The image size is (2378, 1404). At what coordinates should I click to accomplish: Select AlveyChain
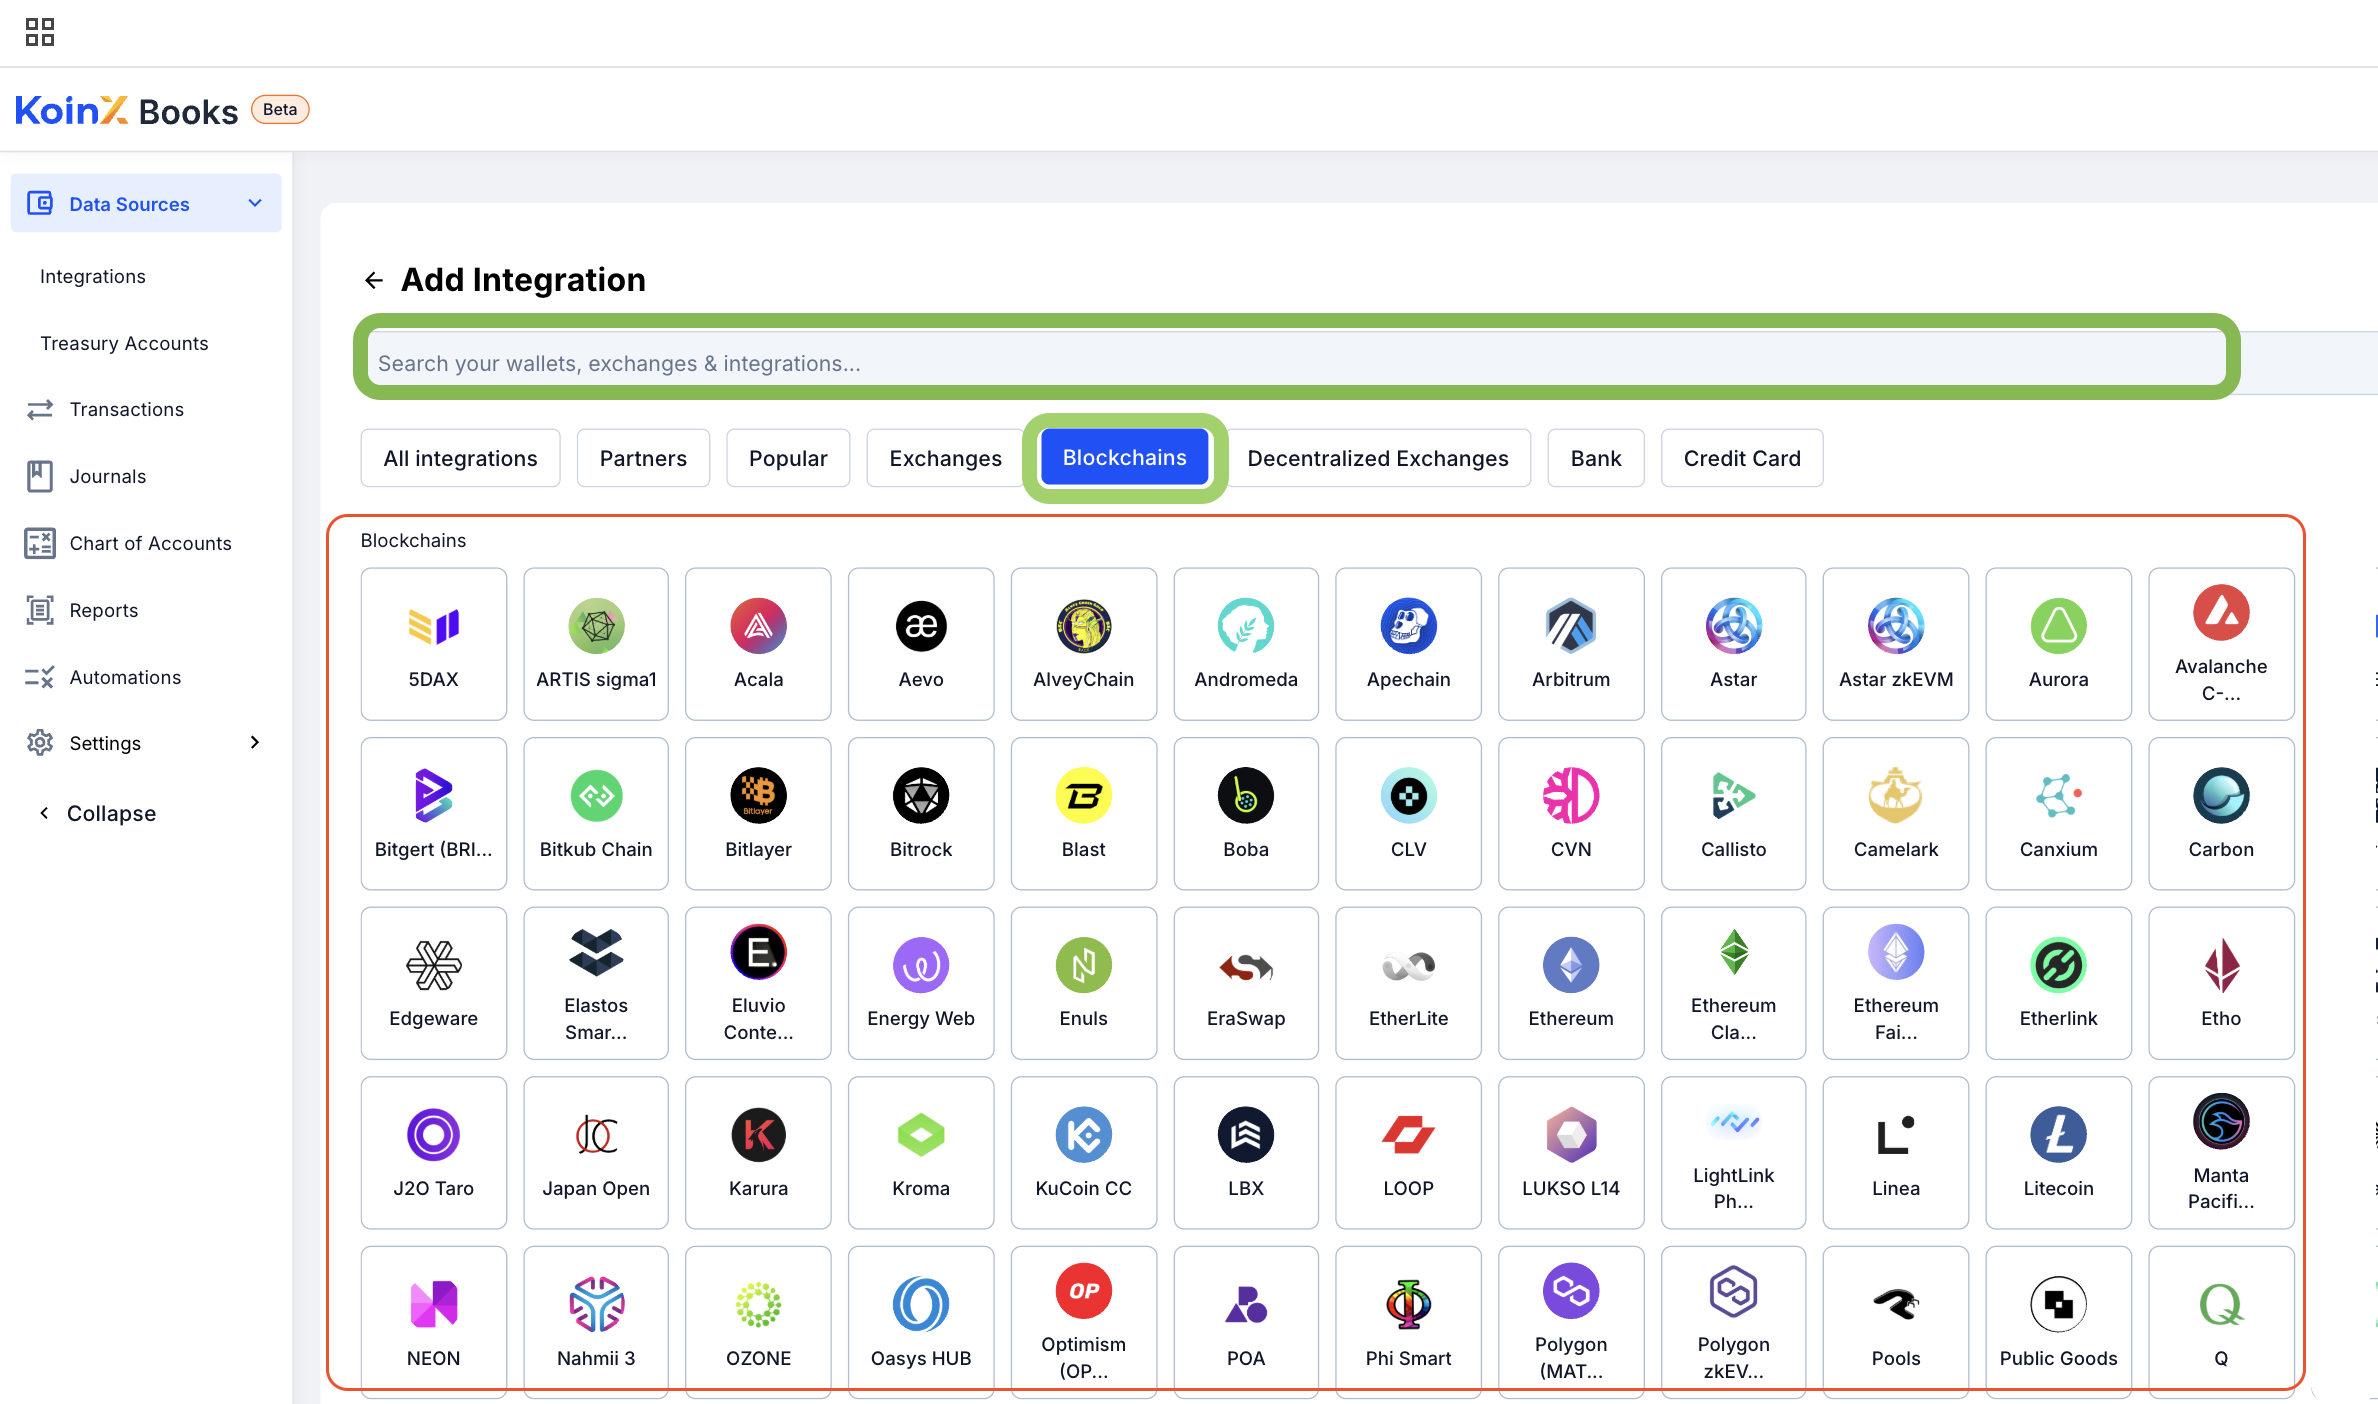coord(1084,644)
